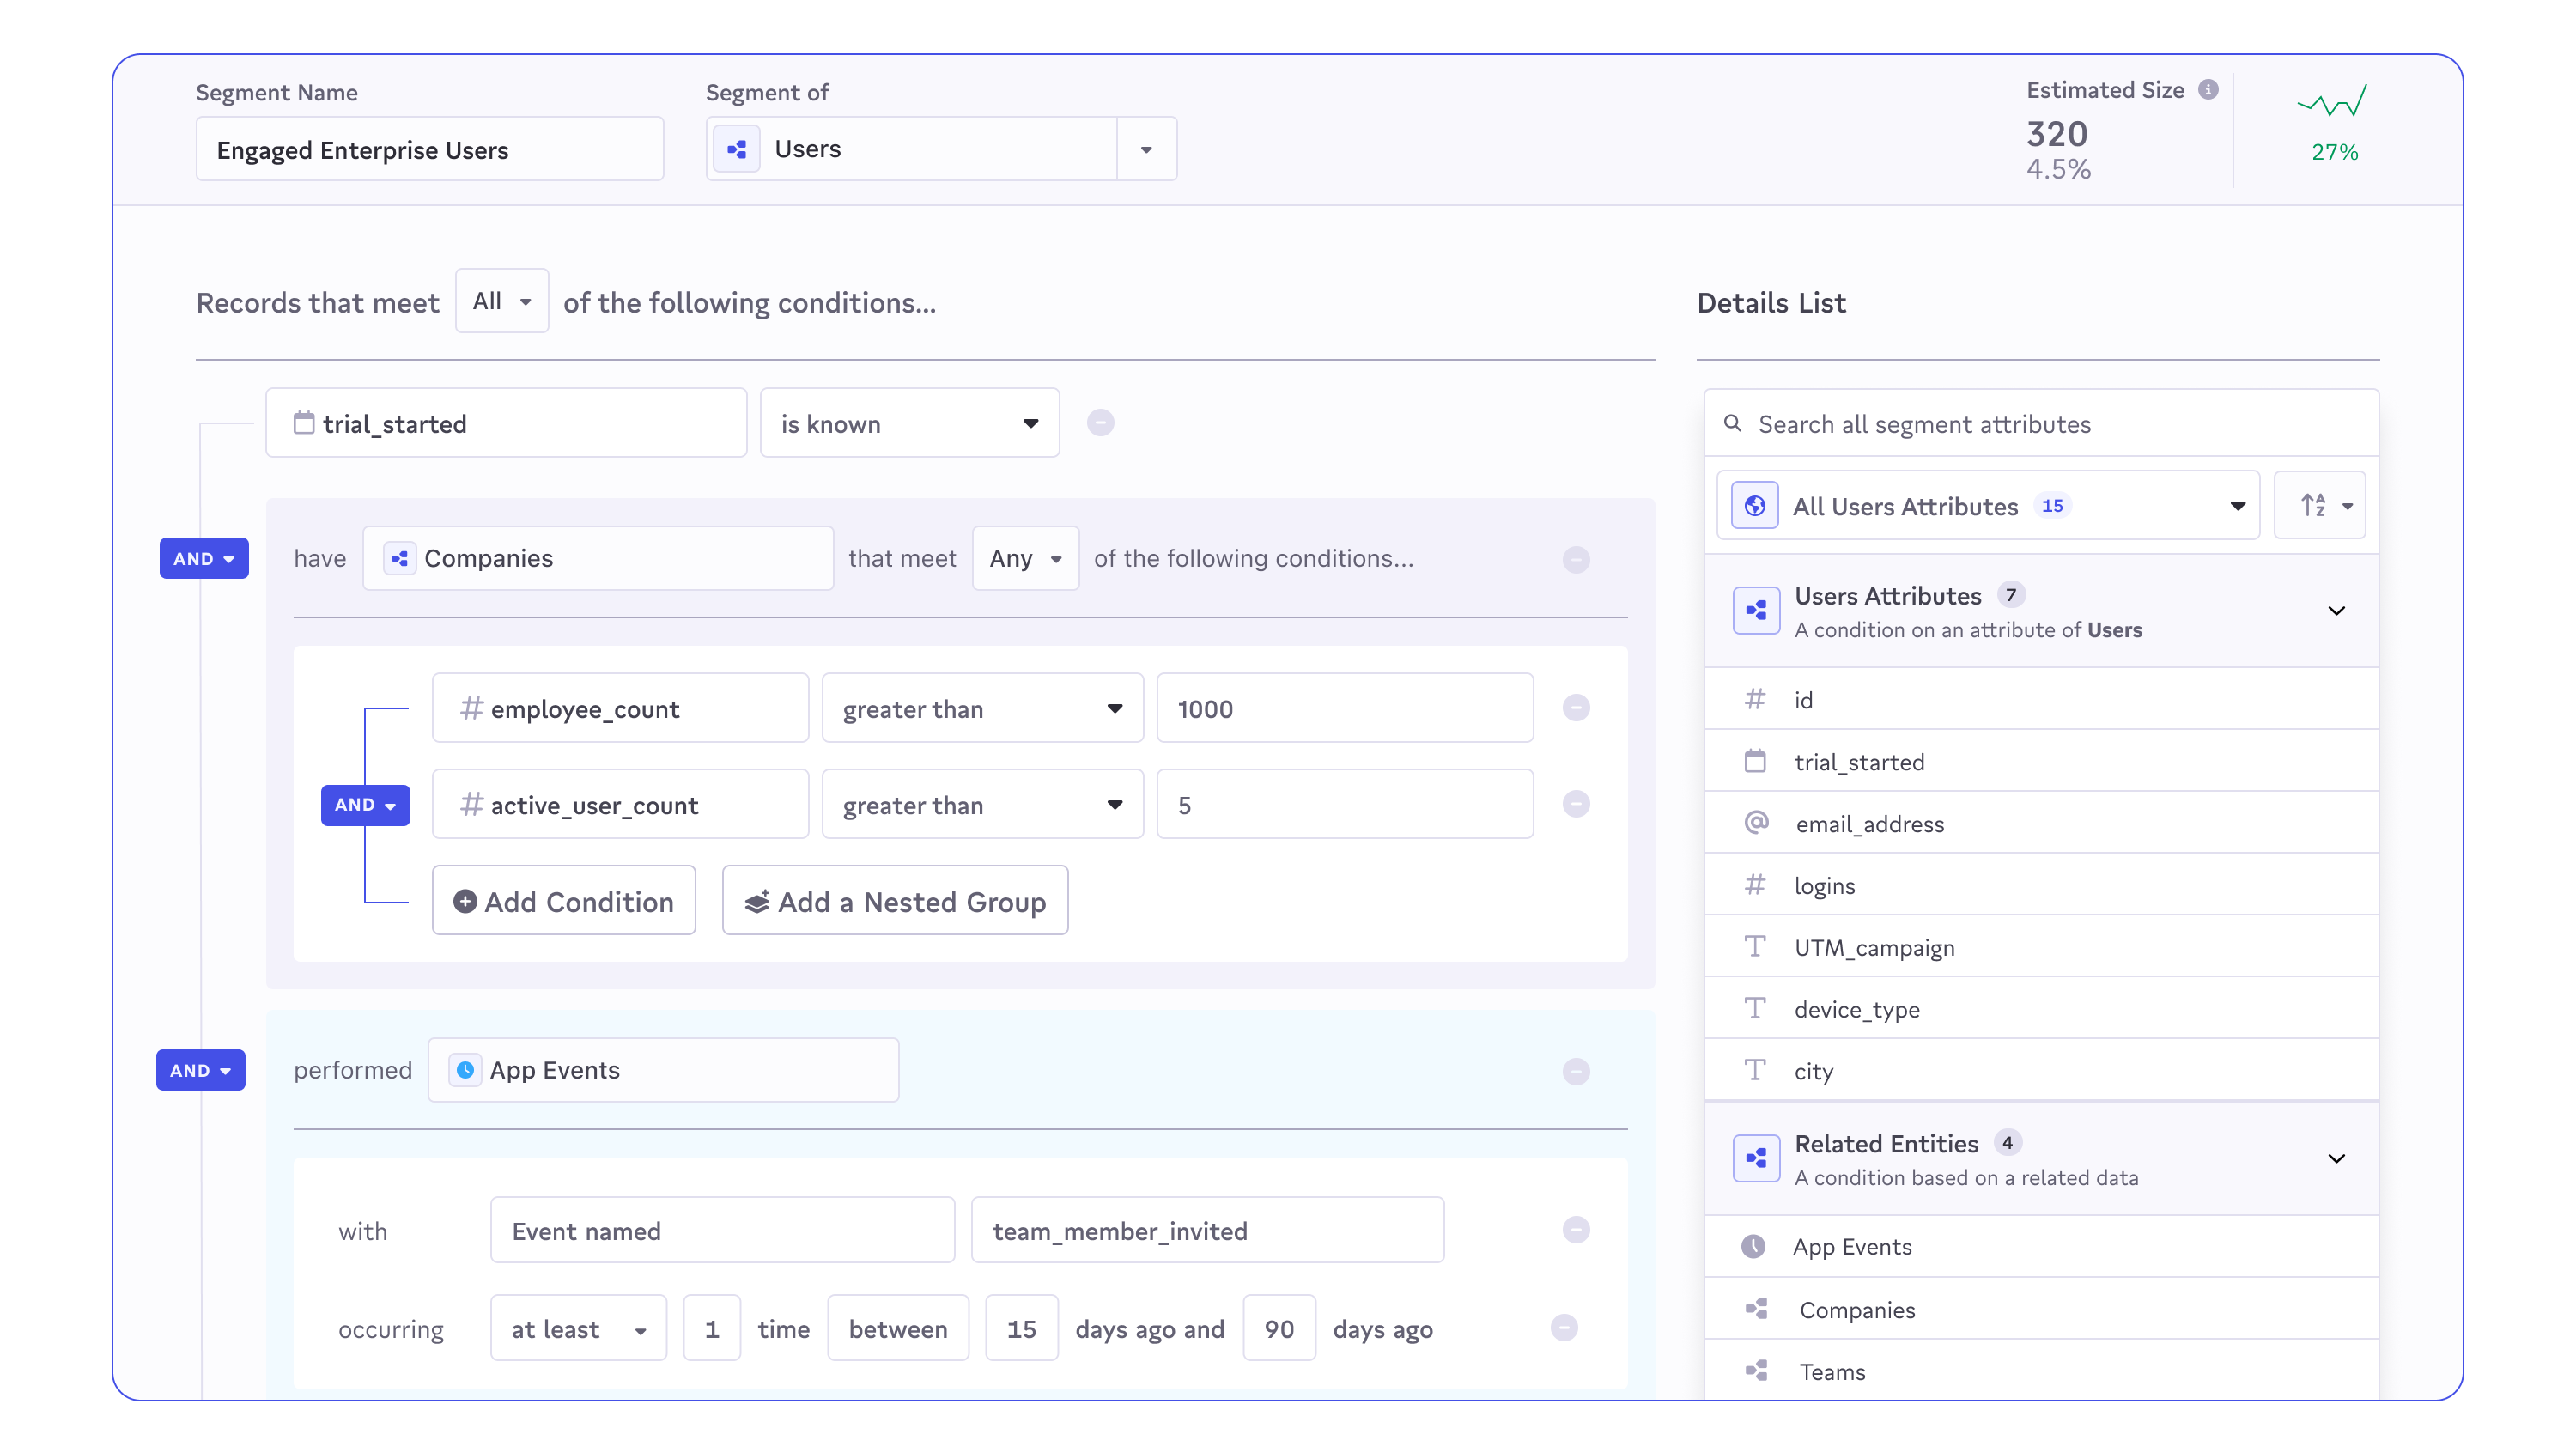Click Add a Nested Group button
Screen dimensions: 2576x1453
895,901
